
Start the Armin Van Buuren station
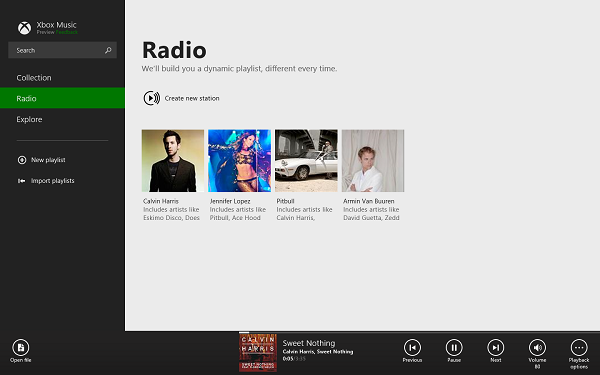[373, 161]
